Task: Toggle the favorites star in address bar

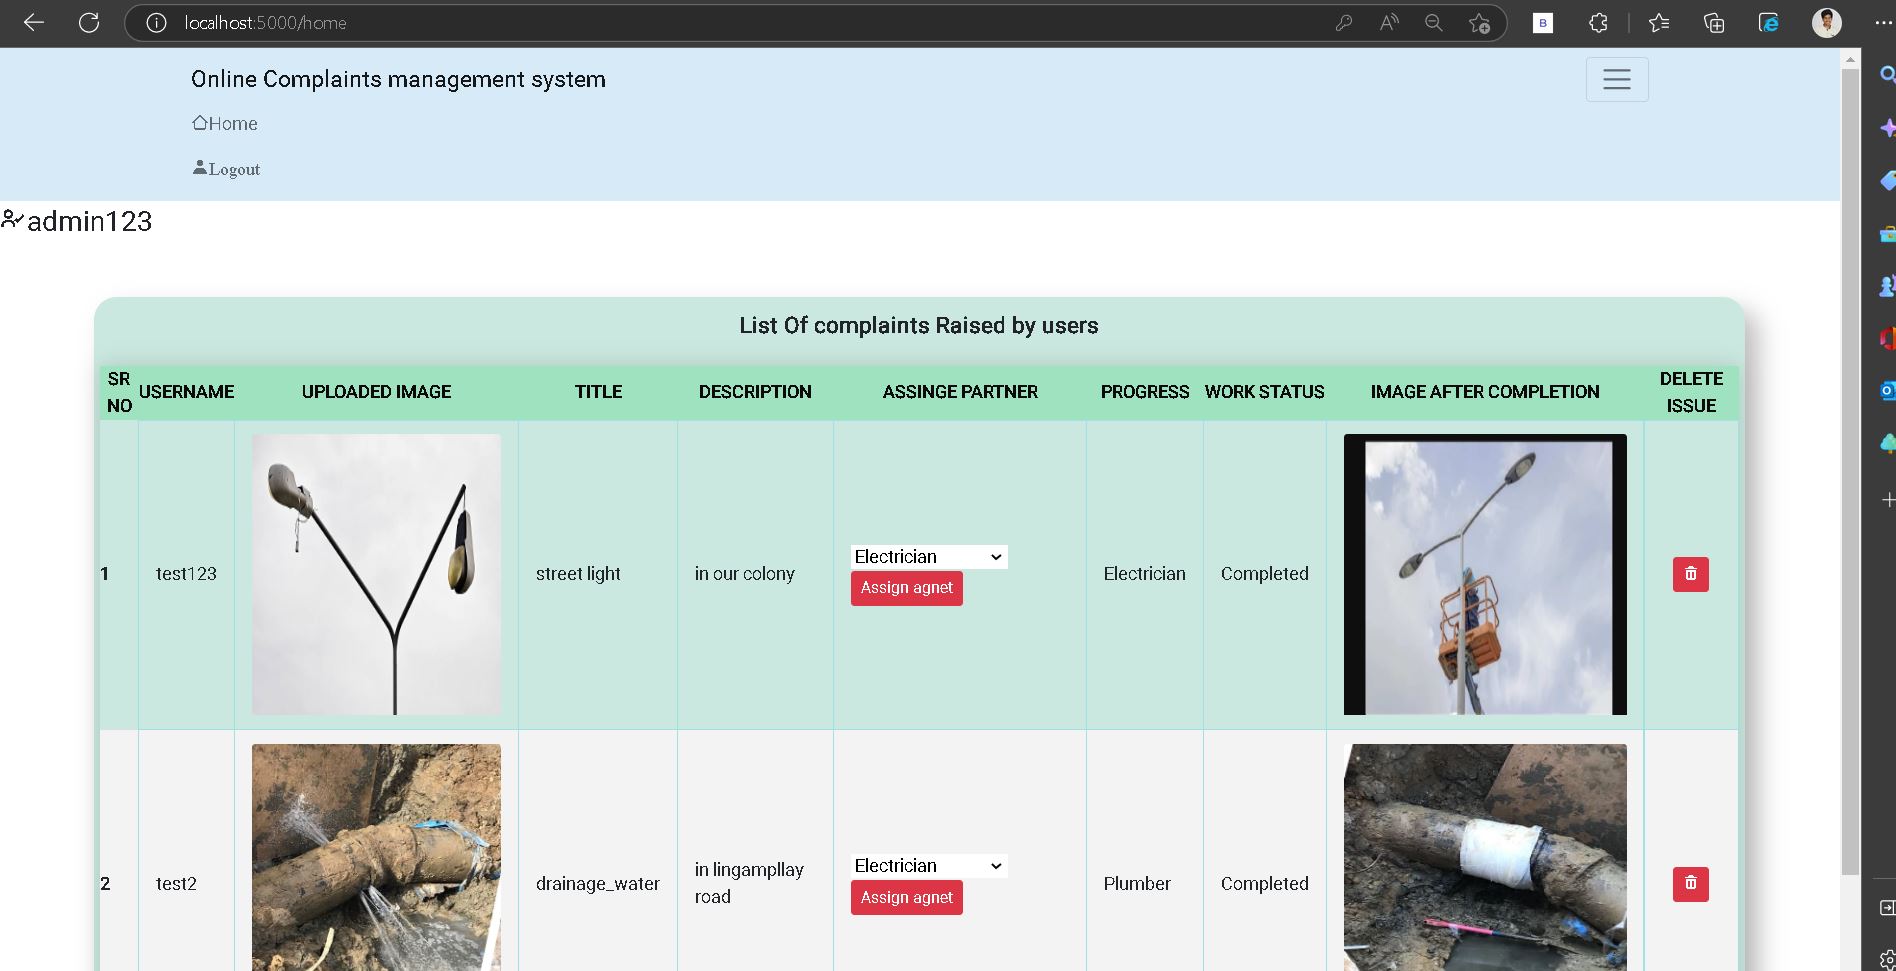Action: click(x=1480, y=22)
